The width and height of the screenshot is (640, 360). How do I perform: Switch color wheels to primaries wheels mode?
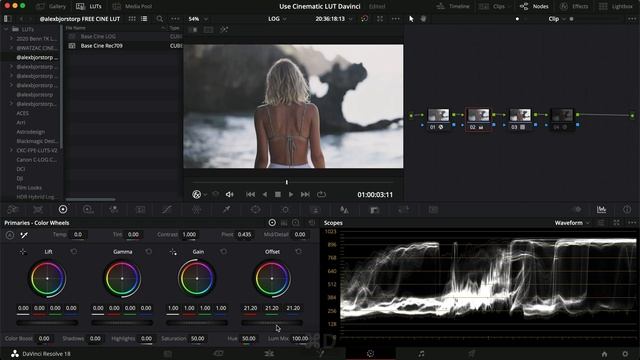coord(272,223)
